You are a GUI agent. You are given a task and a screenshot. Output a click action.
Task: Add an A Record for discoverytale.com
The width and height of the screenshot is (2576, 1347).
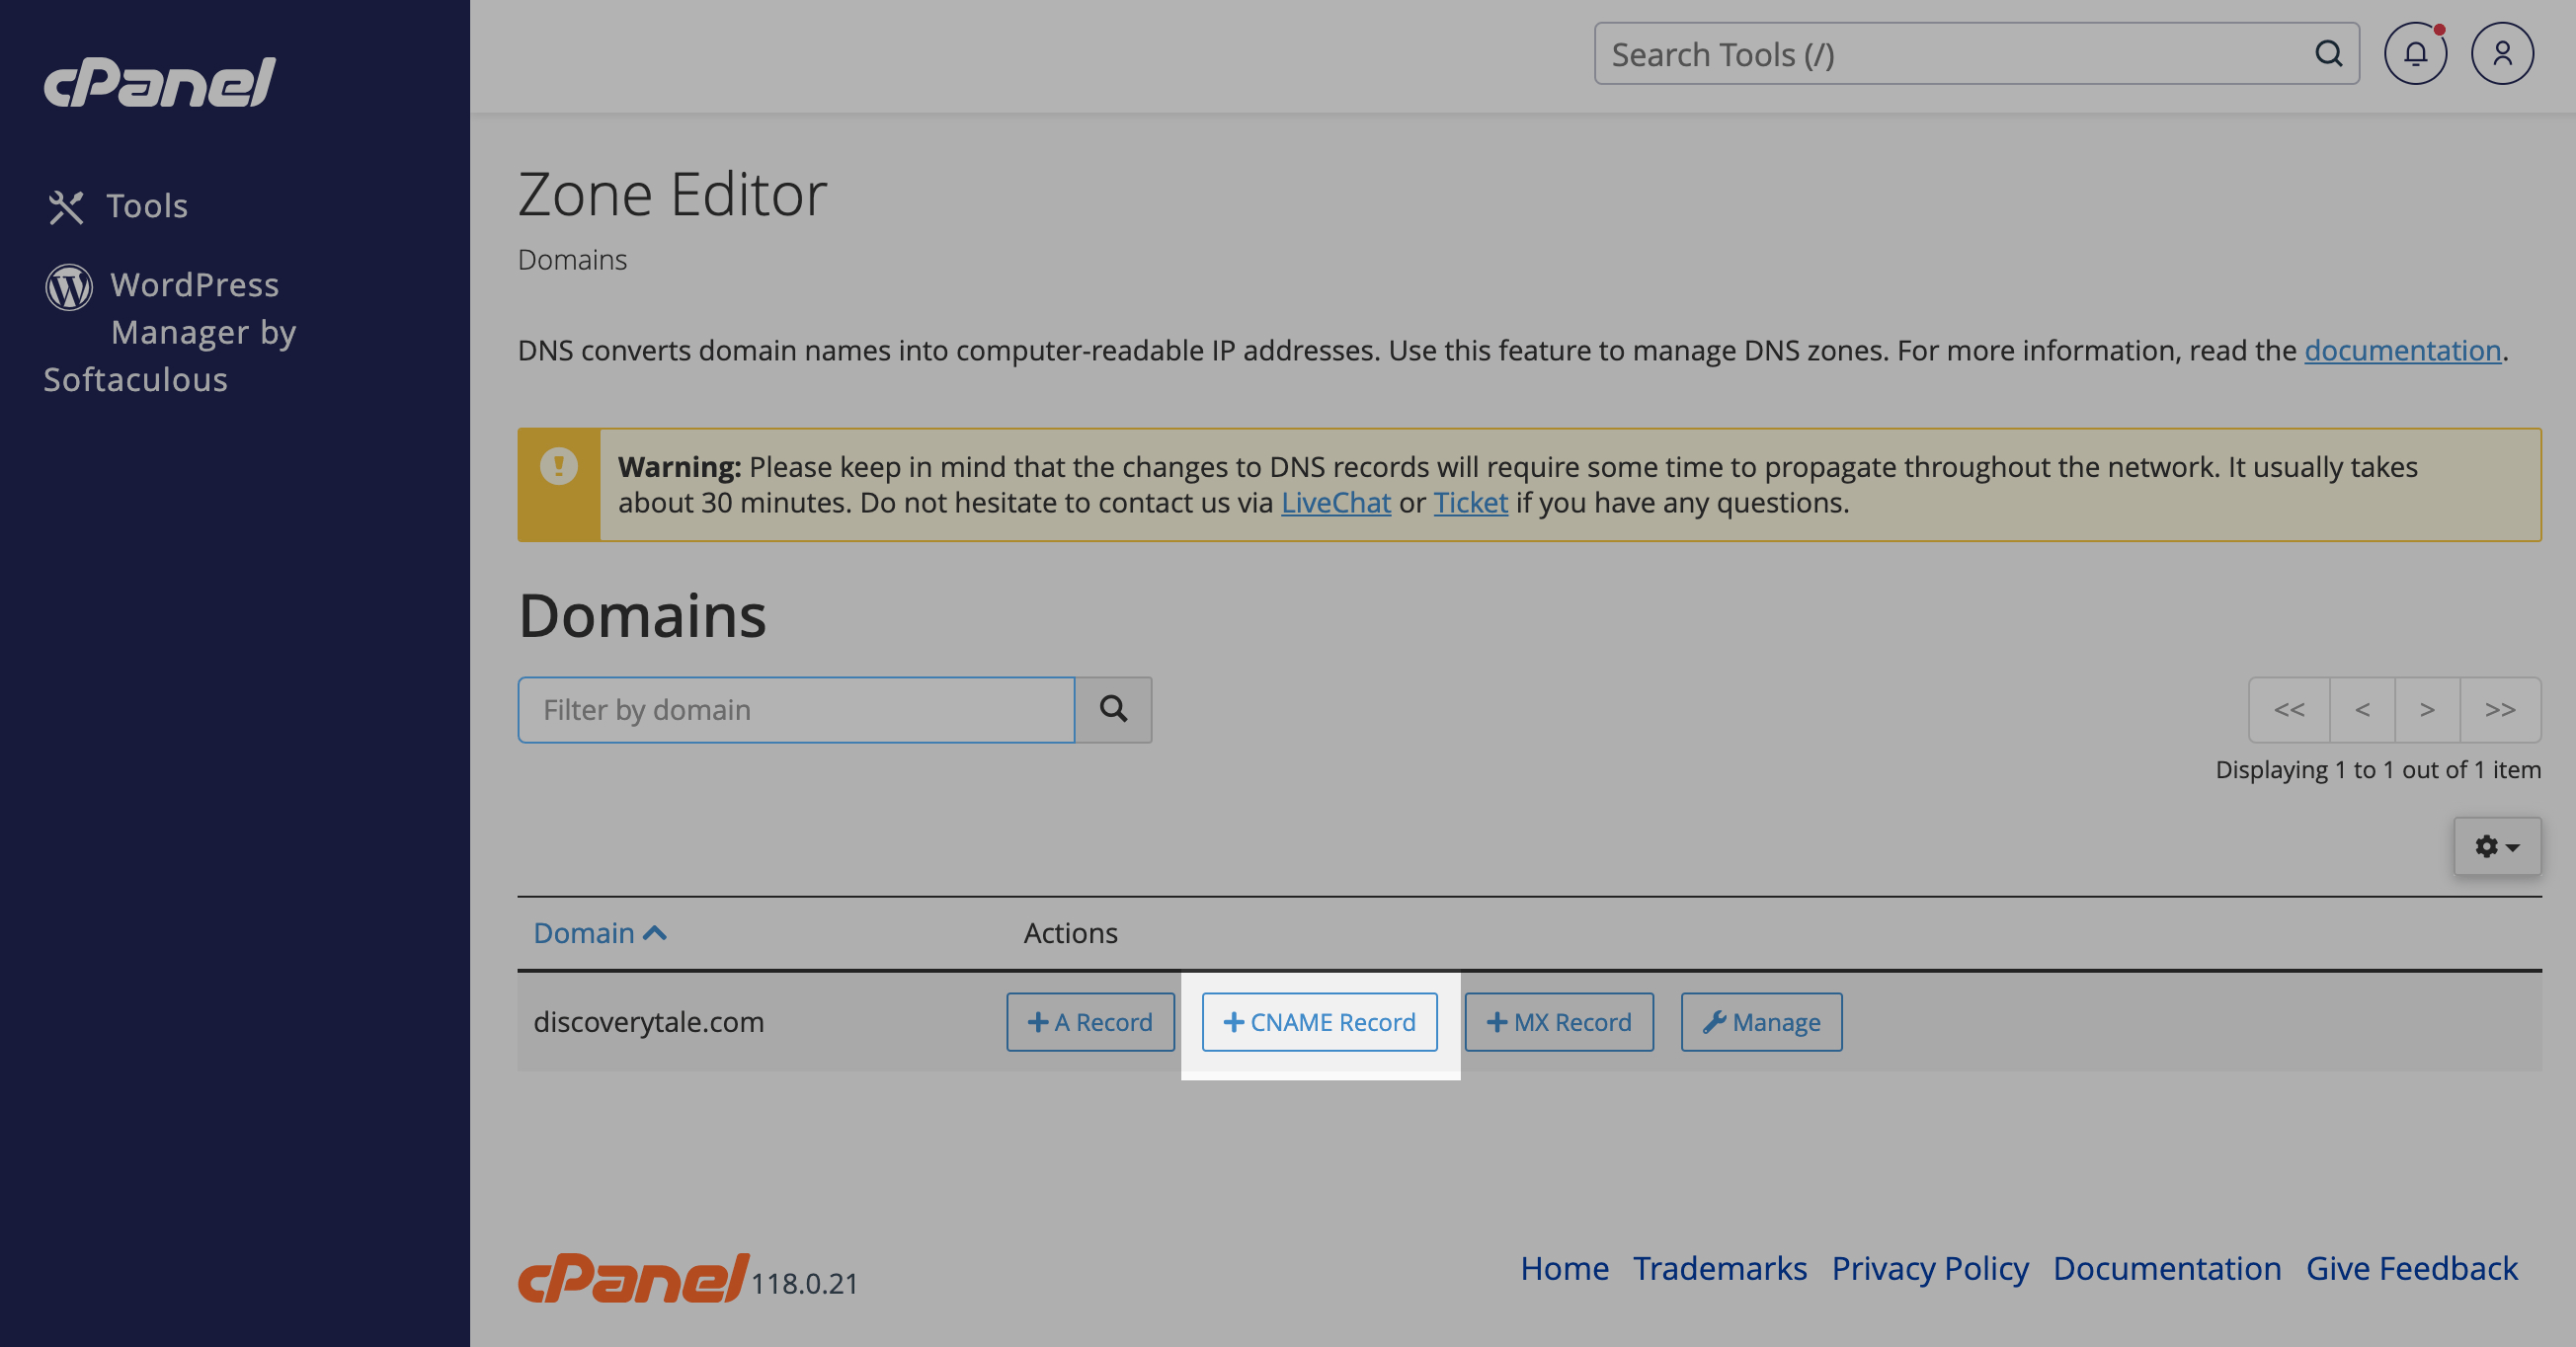(x=1090, y=1022)
